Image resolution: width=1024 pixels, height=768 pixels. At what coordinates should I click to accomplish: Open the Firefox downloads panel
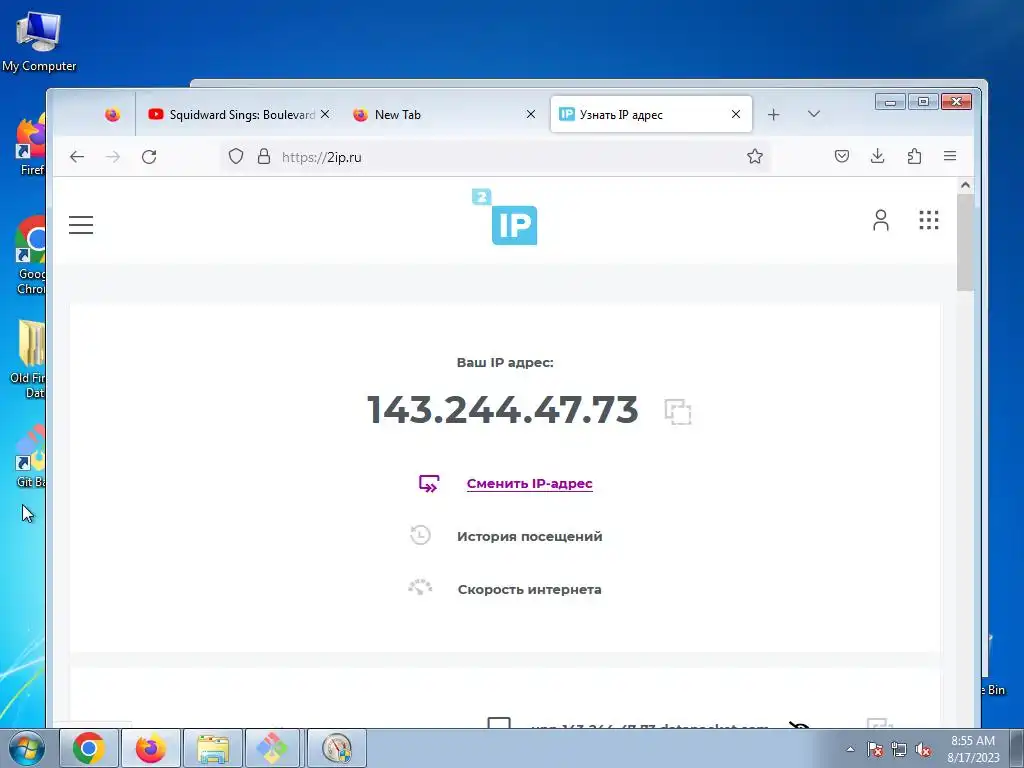(878, 156)
